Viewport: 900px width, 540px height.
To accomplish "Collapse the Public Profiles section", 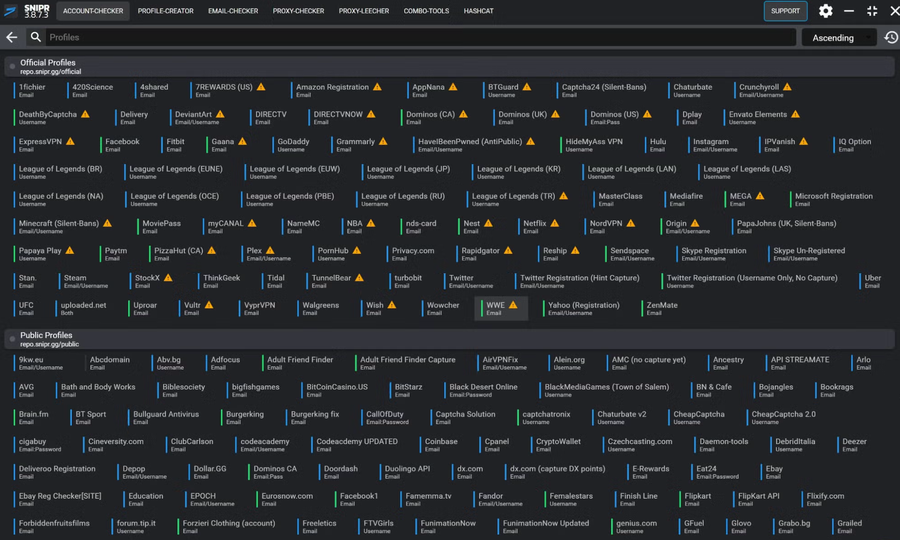I will [x=12, y=339].
